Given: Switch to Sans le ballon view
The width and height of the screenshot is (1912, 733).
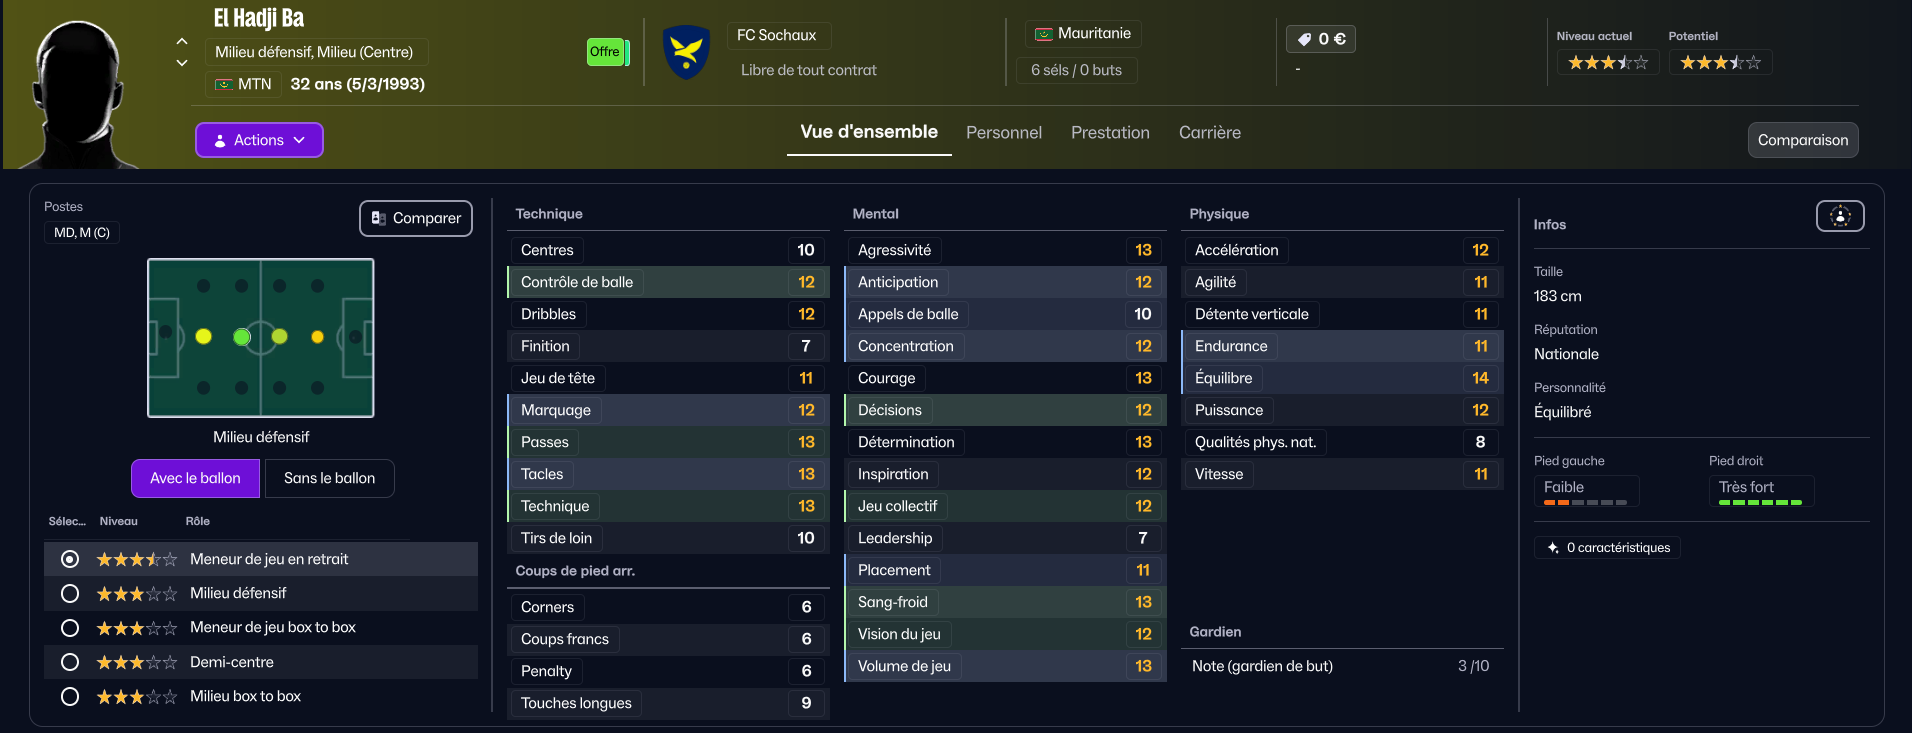Looking at the screenshot, I should click(x=329, y=479).
